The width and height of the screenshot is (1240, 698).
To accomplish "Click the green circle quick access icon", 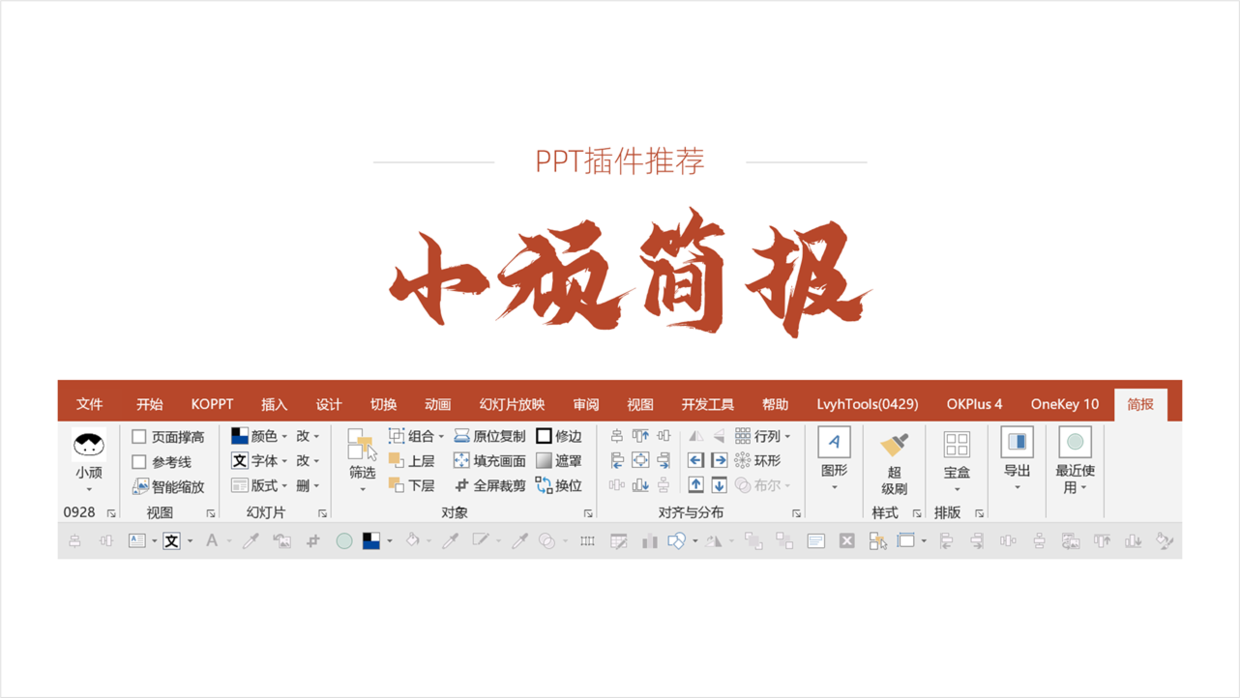I will pyautogui.click(x=344, y=541).
